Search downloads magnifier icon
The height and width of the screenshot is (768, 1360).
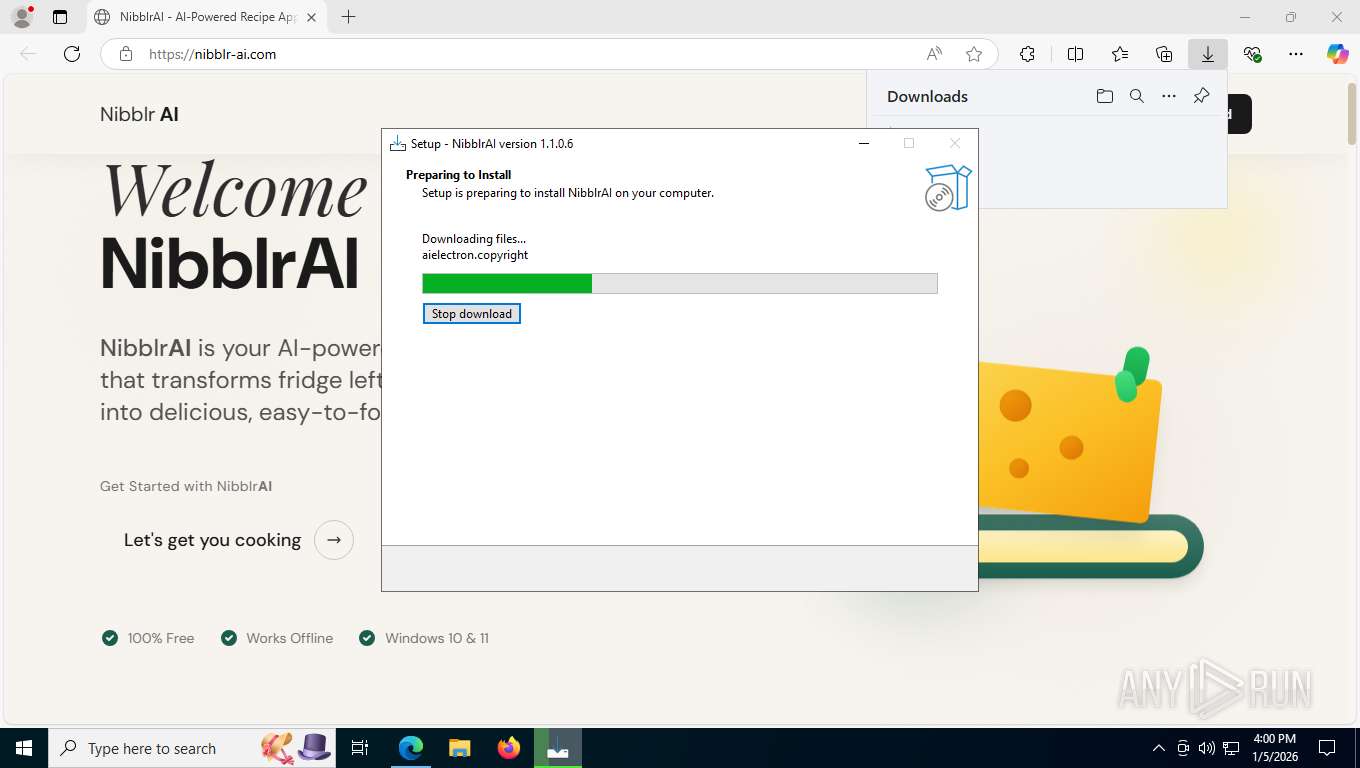coord(1137,96)
